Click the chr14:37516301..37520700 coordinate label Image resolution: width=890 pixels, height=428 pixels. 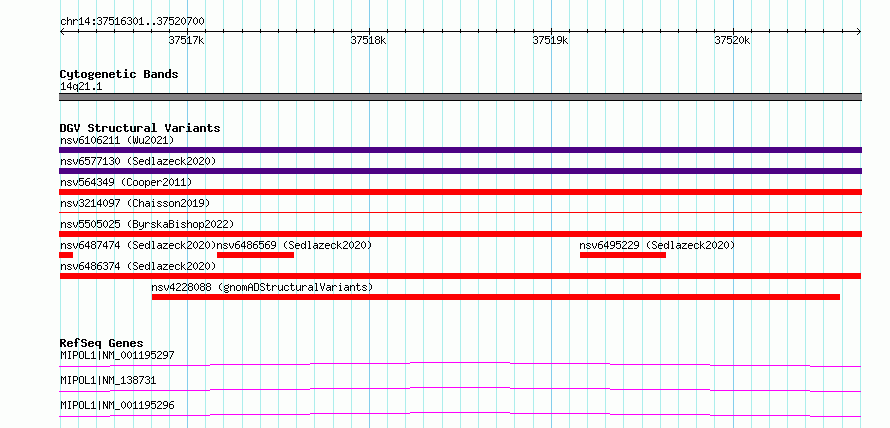132,22
